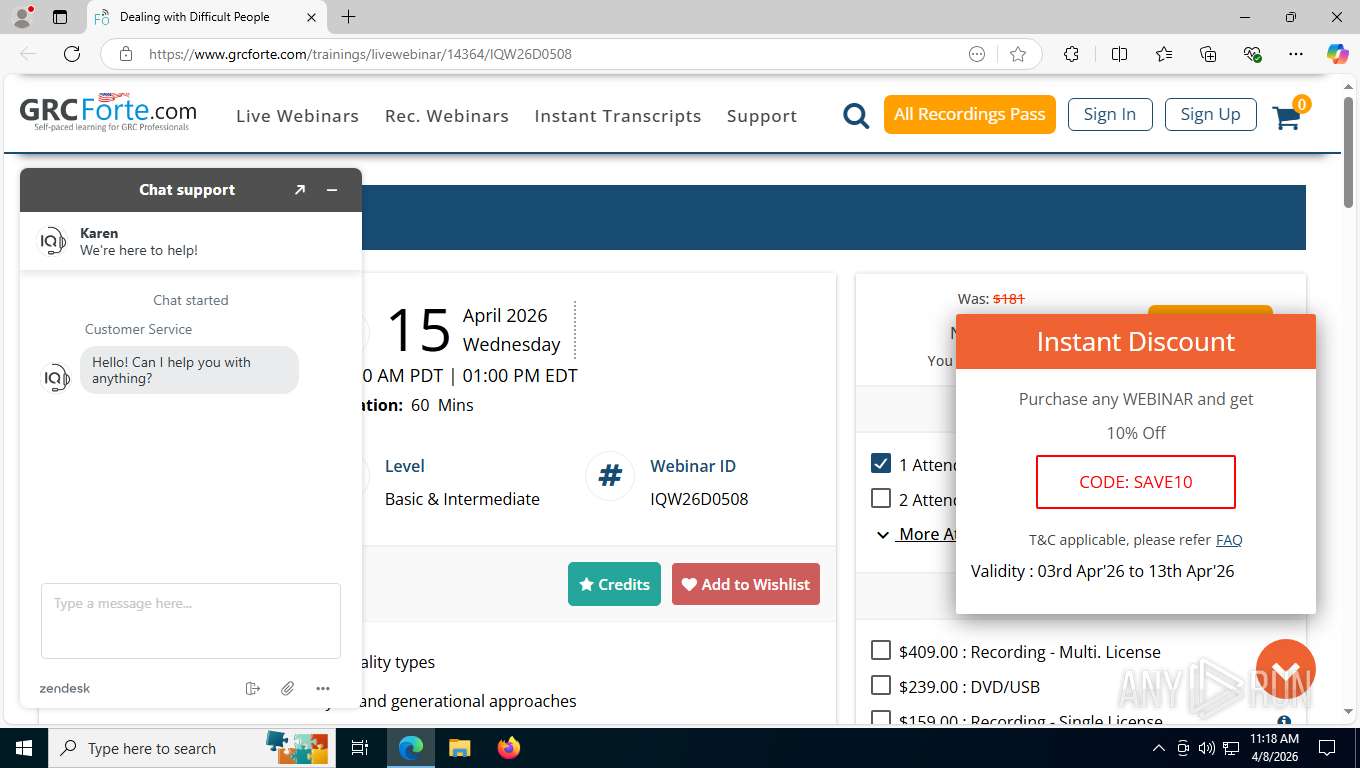Open the Live Webinars menu
Screen dimensions: 1360x768
click(297, 116)
